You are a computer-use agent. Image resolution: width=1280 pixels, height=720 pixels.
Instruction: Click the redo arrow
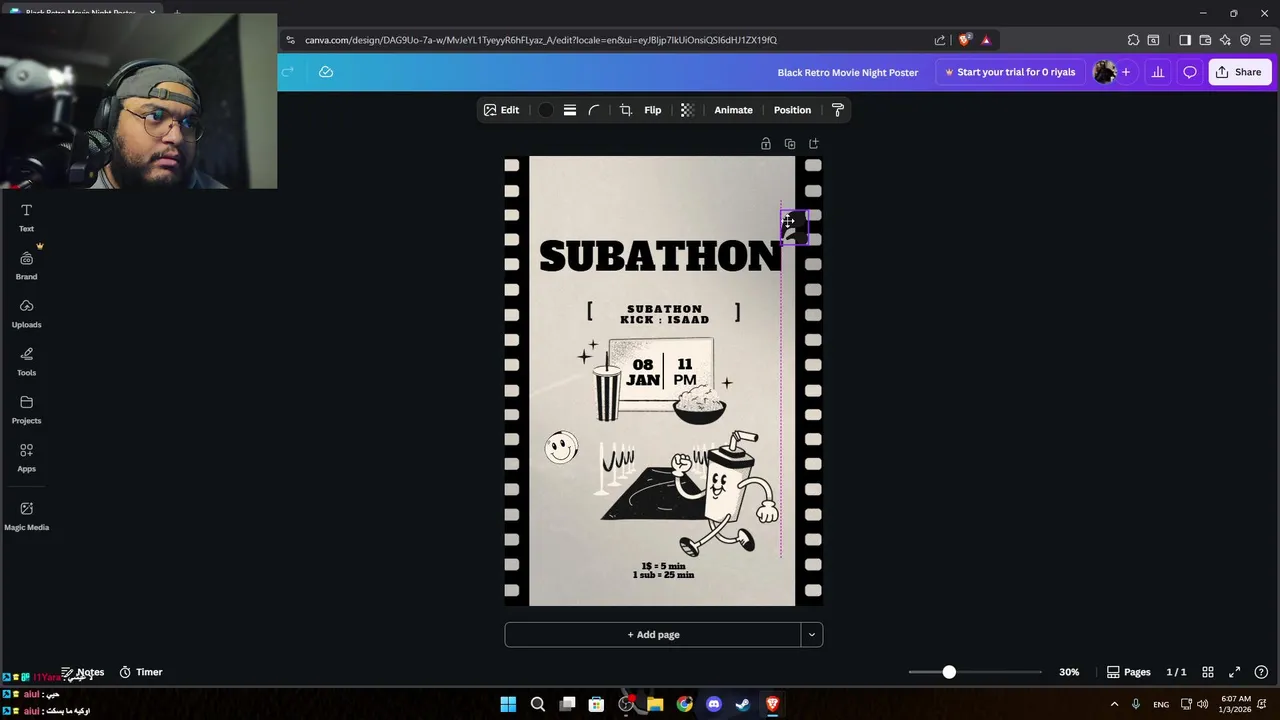click(288, 72)
